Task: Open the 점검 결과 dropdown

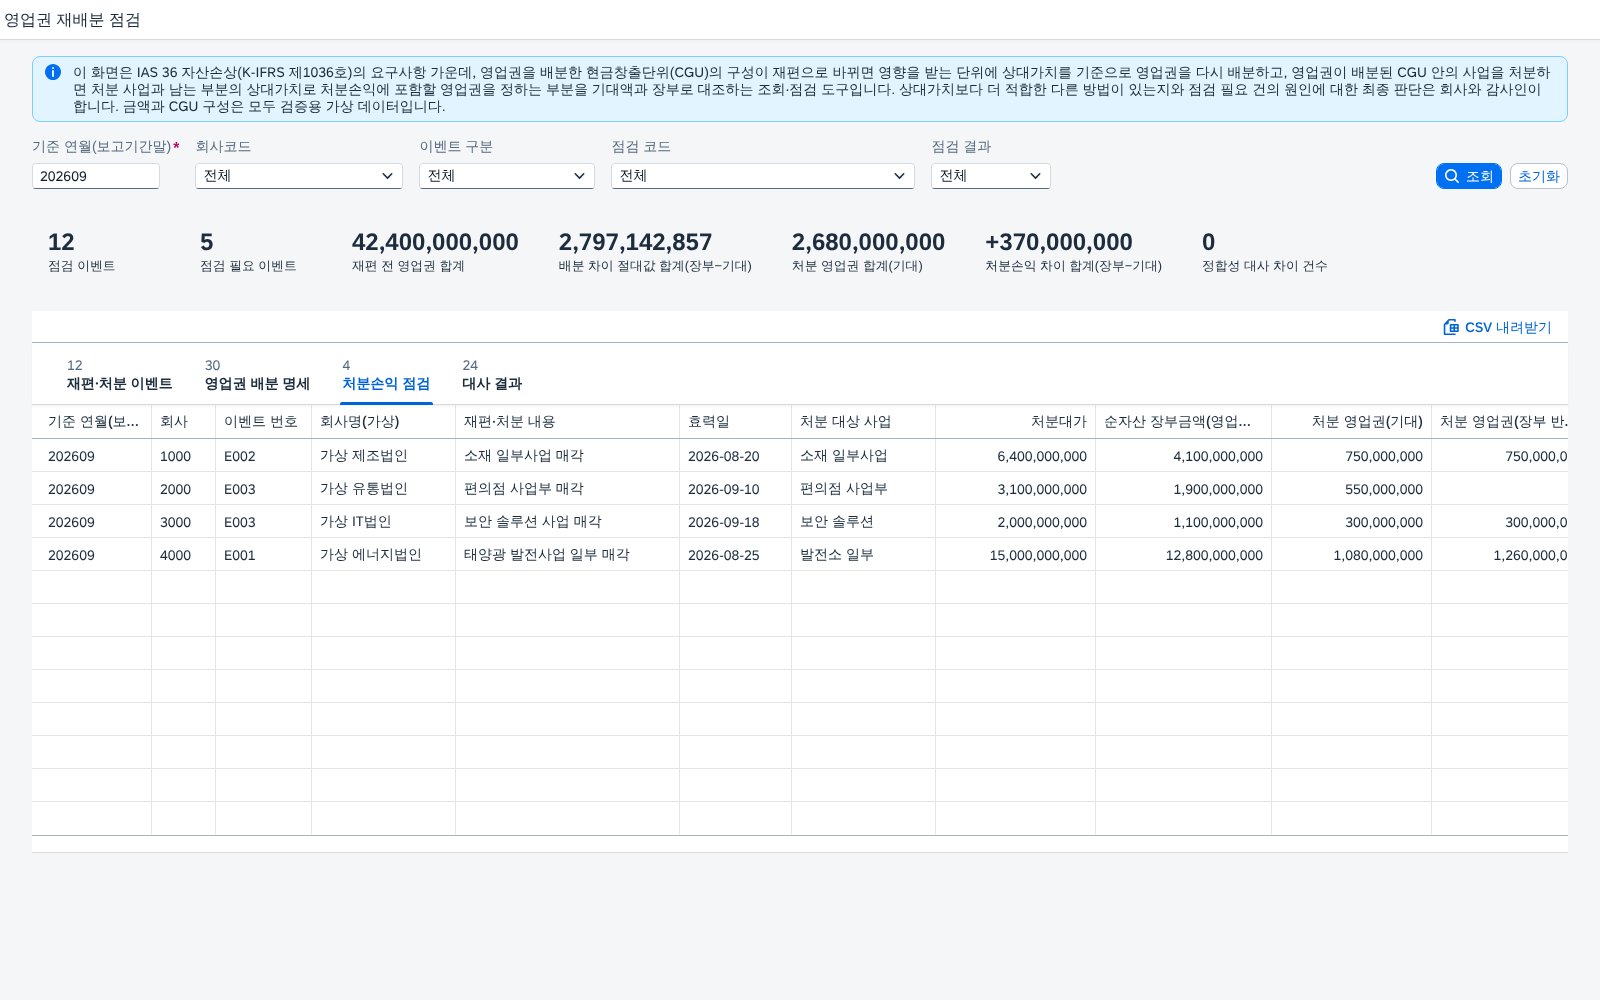Action: (991, 176)
